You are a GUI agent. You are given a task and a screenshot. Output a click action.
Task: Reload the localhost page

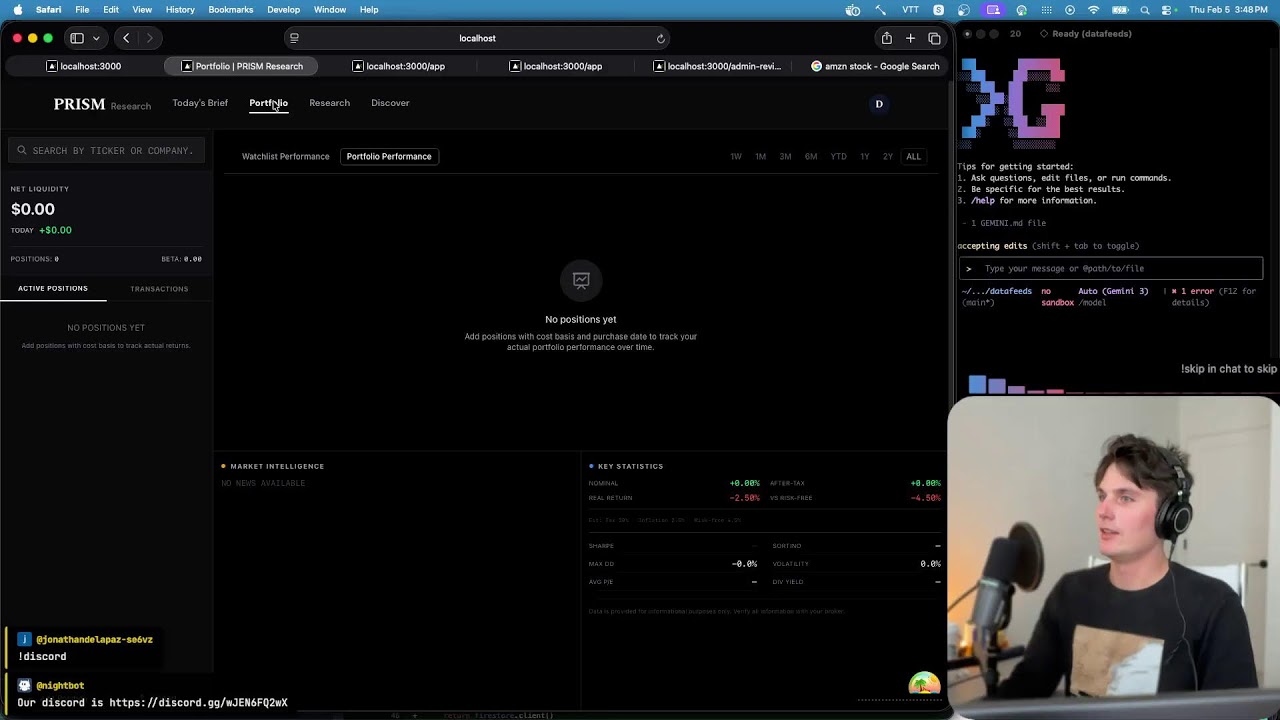click(660, 38)
